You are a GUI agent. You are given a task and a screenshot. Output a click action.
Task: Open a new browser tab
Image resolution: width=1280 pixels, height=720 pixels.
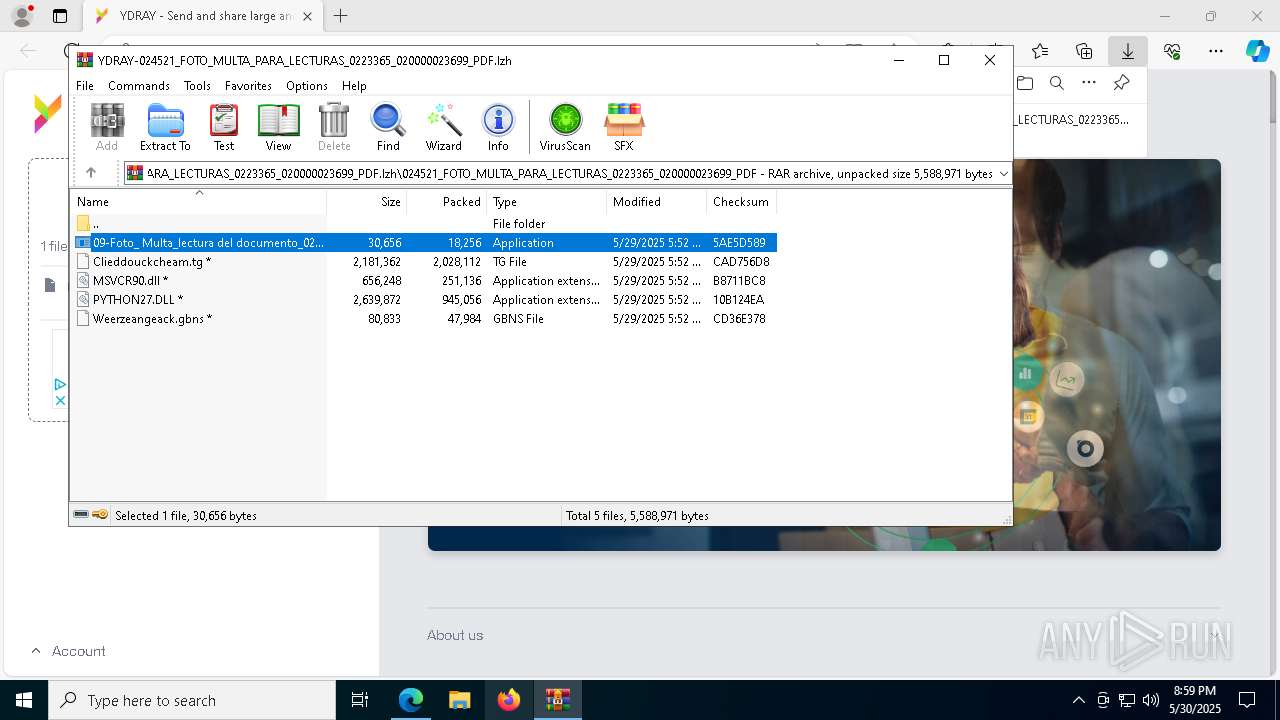(x=341, y=16)
